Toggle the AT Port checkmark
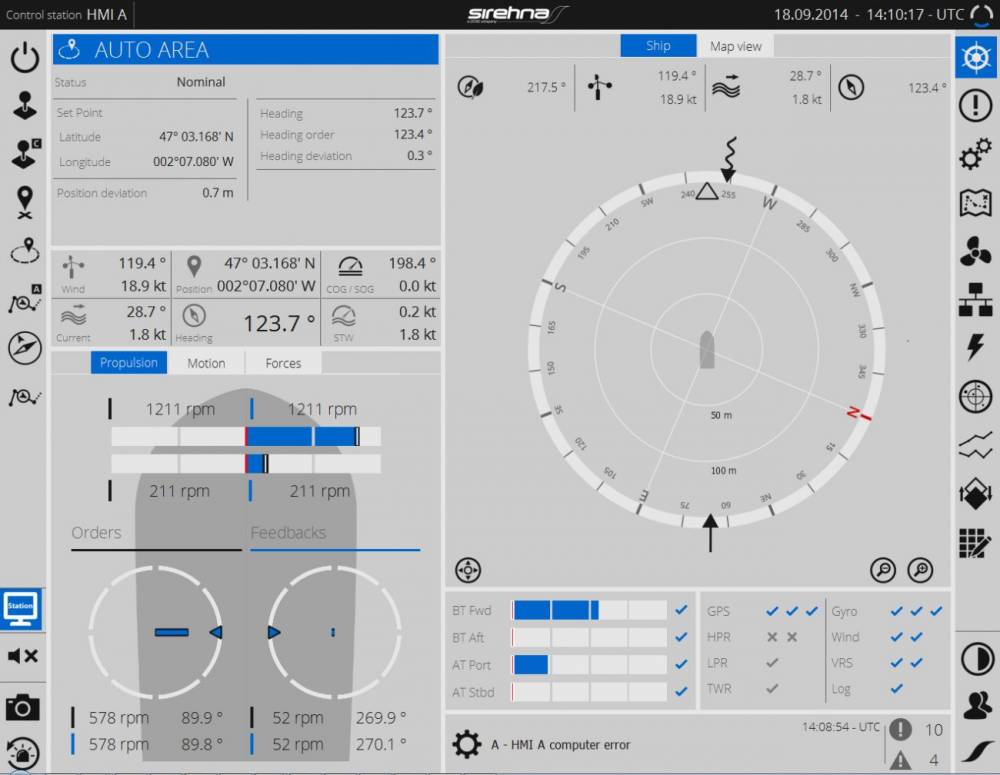This screenshot has width=1000, height=775. [x=681, y=664]
